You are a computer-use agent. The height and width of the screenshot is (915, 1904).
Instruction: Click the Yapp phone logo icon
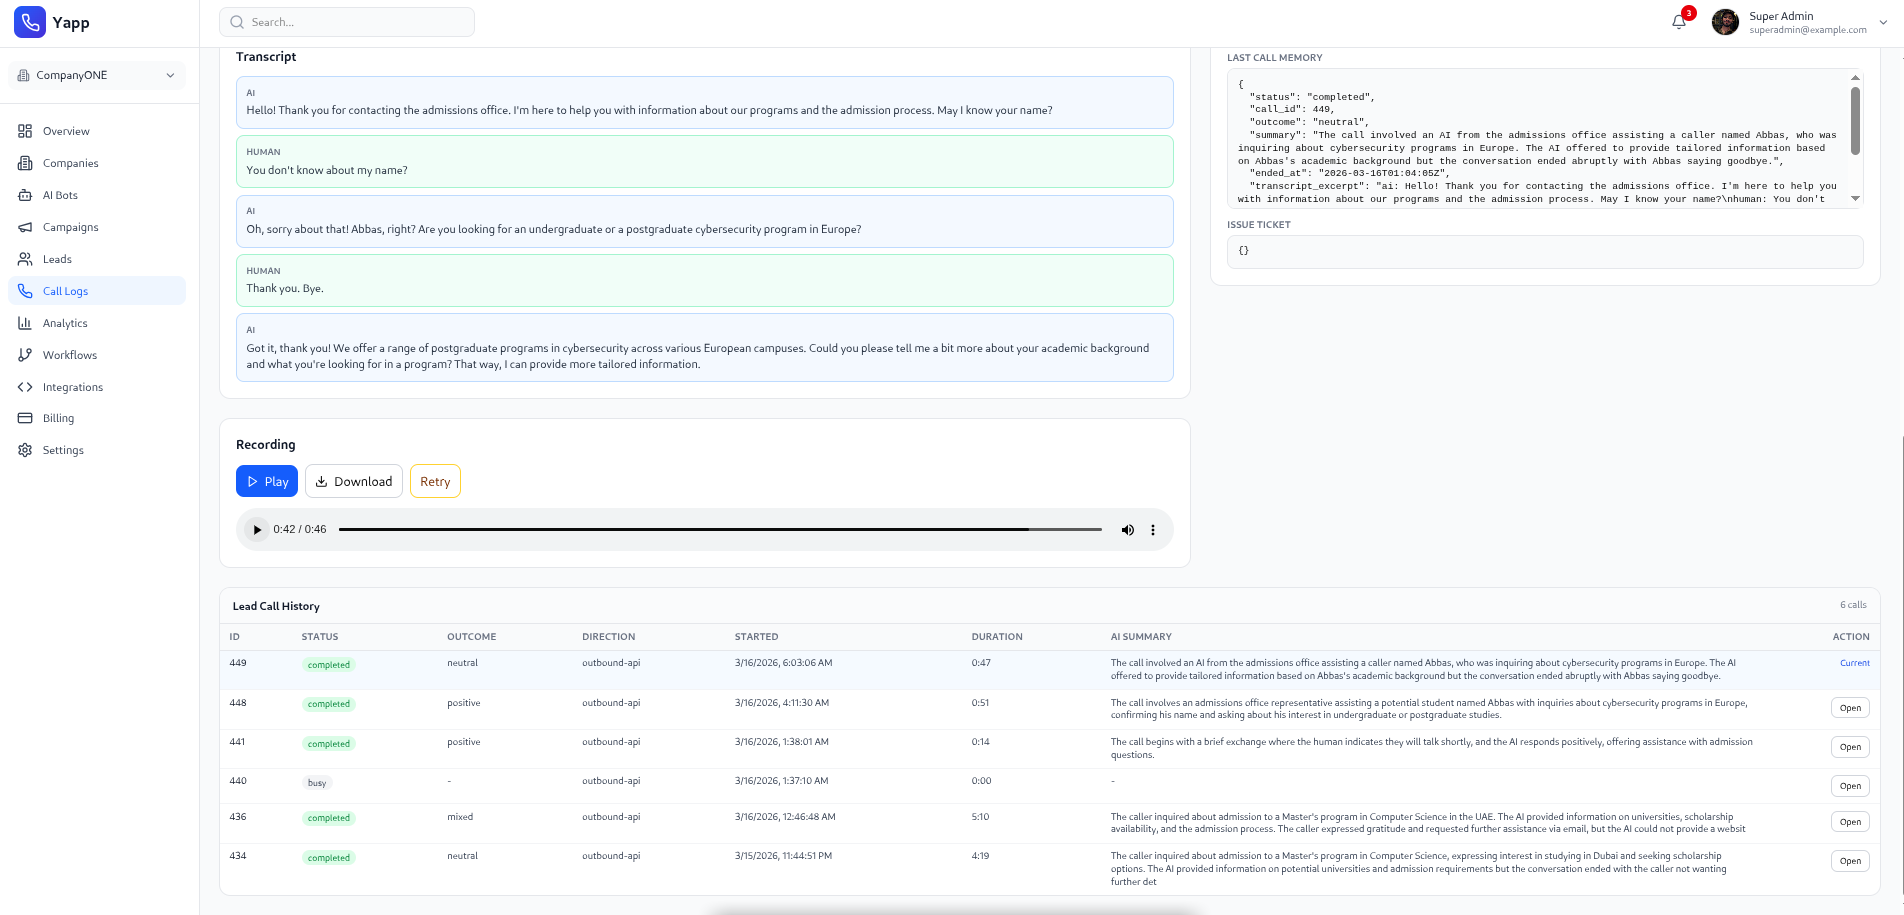click(x=30, y=22)
